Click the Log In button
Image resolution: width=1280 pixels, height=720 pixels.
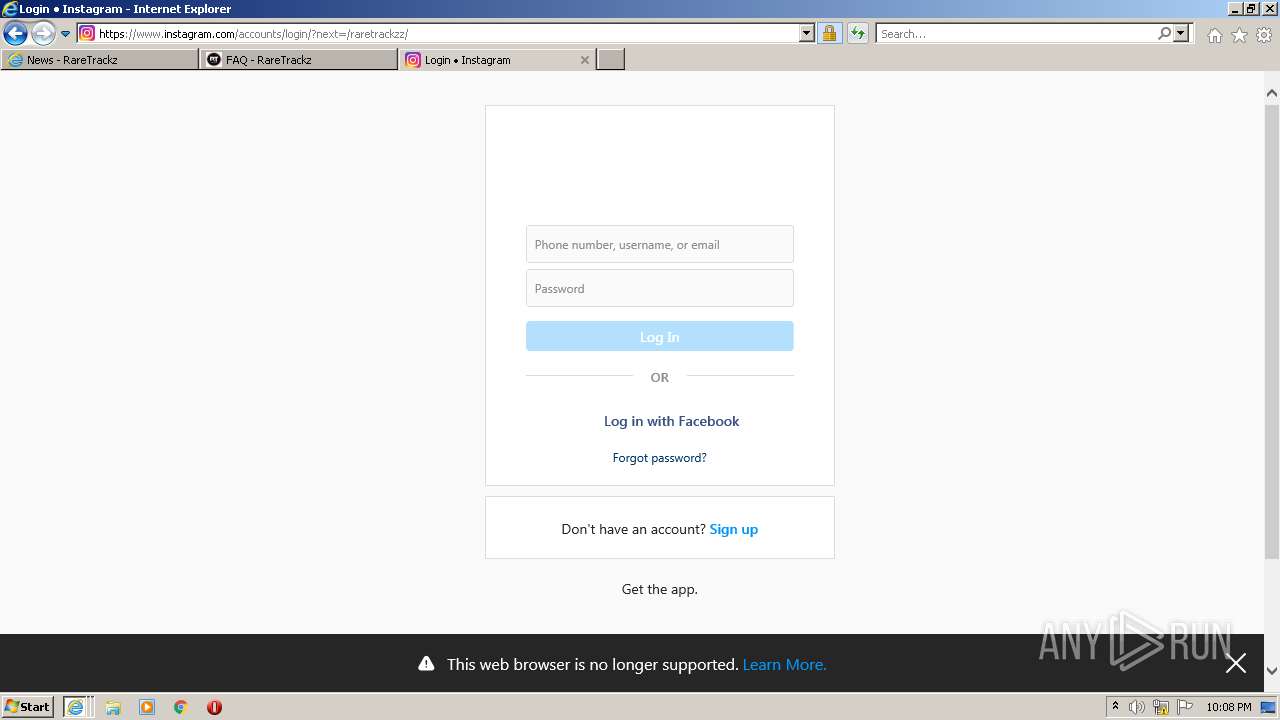pyautogui.click(x=660, y=336)
